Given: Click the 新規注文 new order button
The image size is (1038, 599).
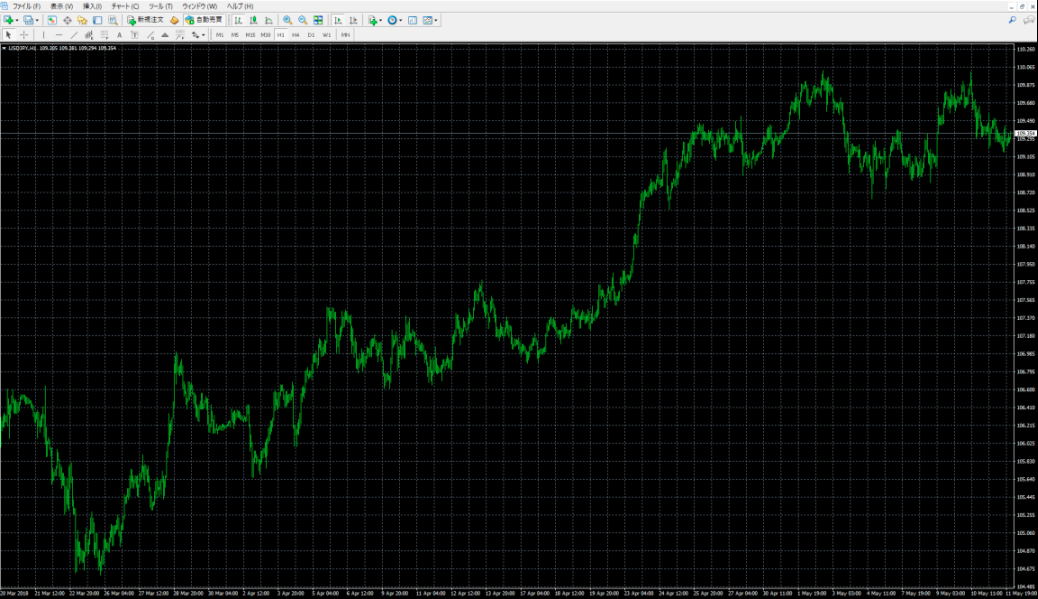Looking at the screenshot, I should click(146, 20).
